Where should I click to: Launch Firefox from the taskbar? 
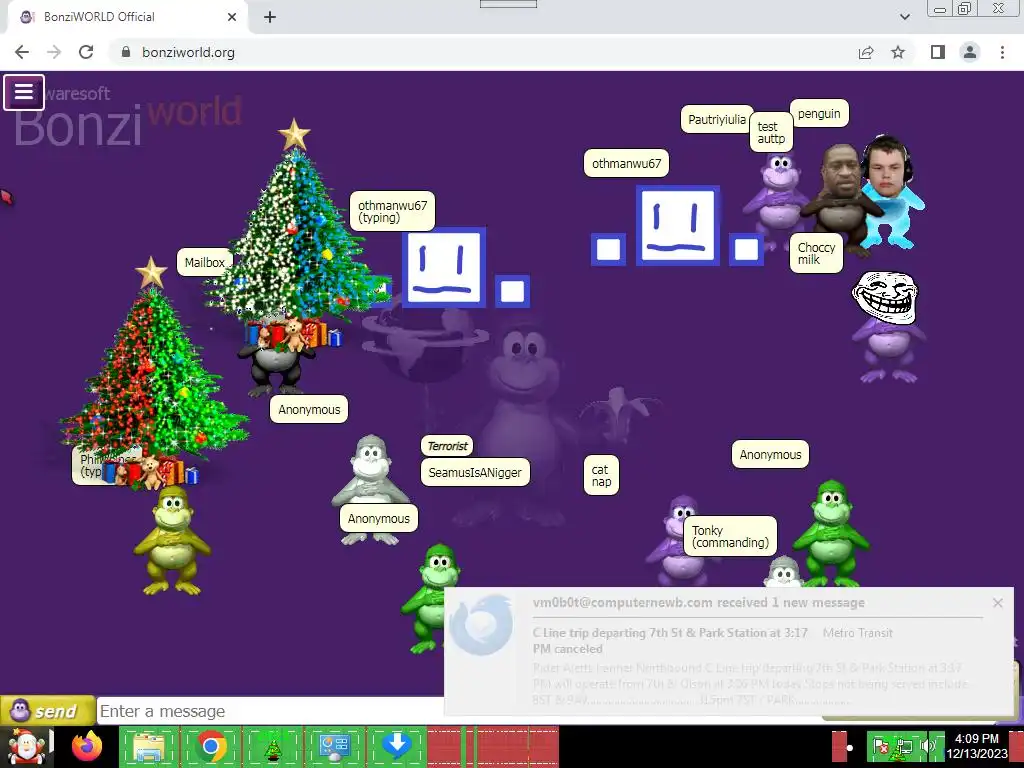[87, 746]
